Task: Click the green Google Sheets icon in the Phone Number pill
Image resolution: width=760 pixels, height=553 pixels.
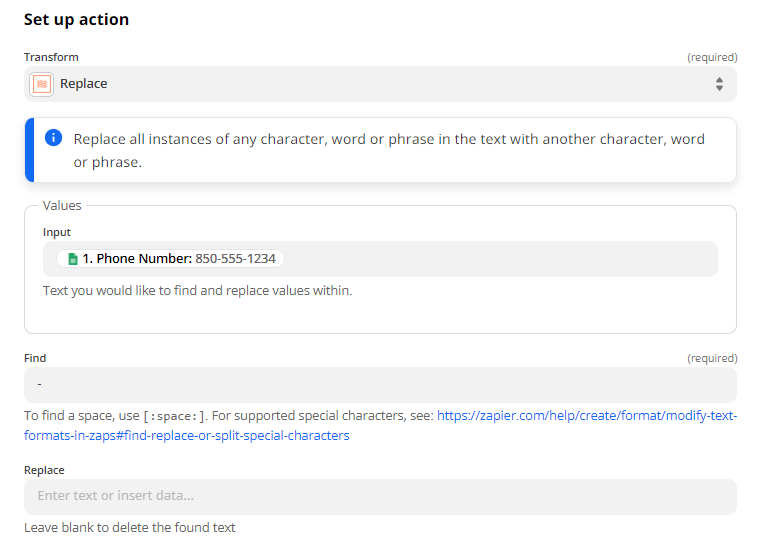Action: tap(73, 259)
